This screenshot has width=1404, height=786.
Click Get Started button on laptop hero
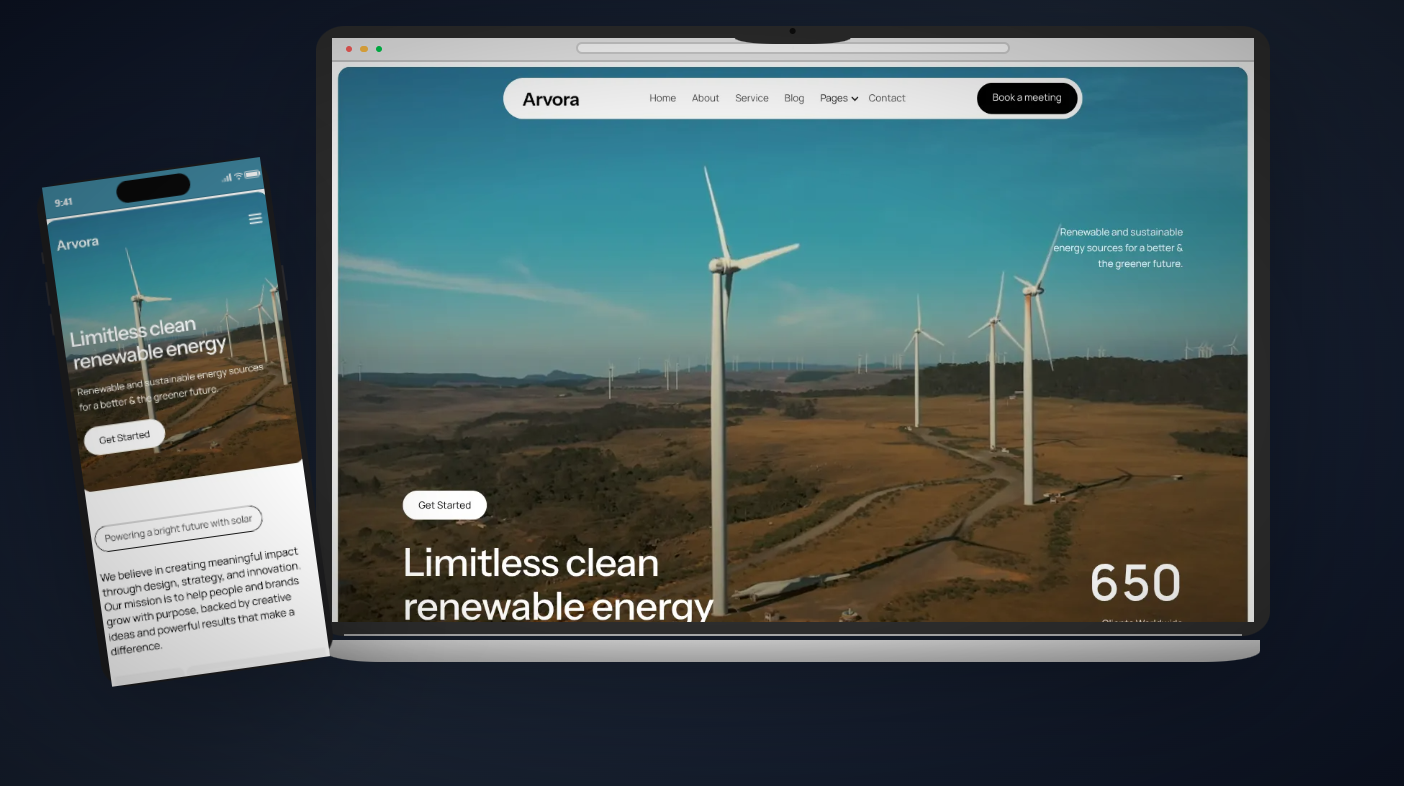coord(444,505)
